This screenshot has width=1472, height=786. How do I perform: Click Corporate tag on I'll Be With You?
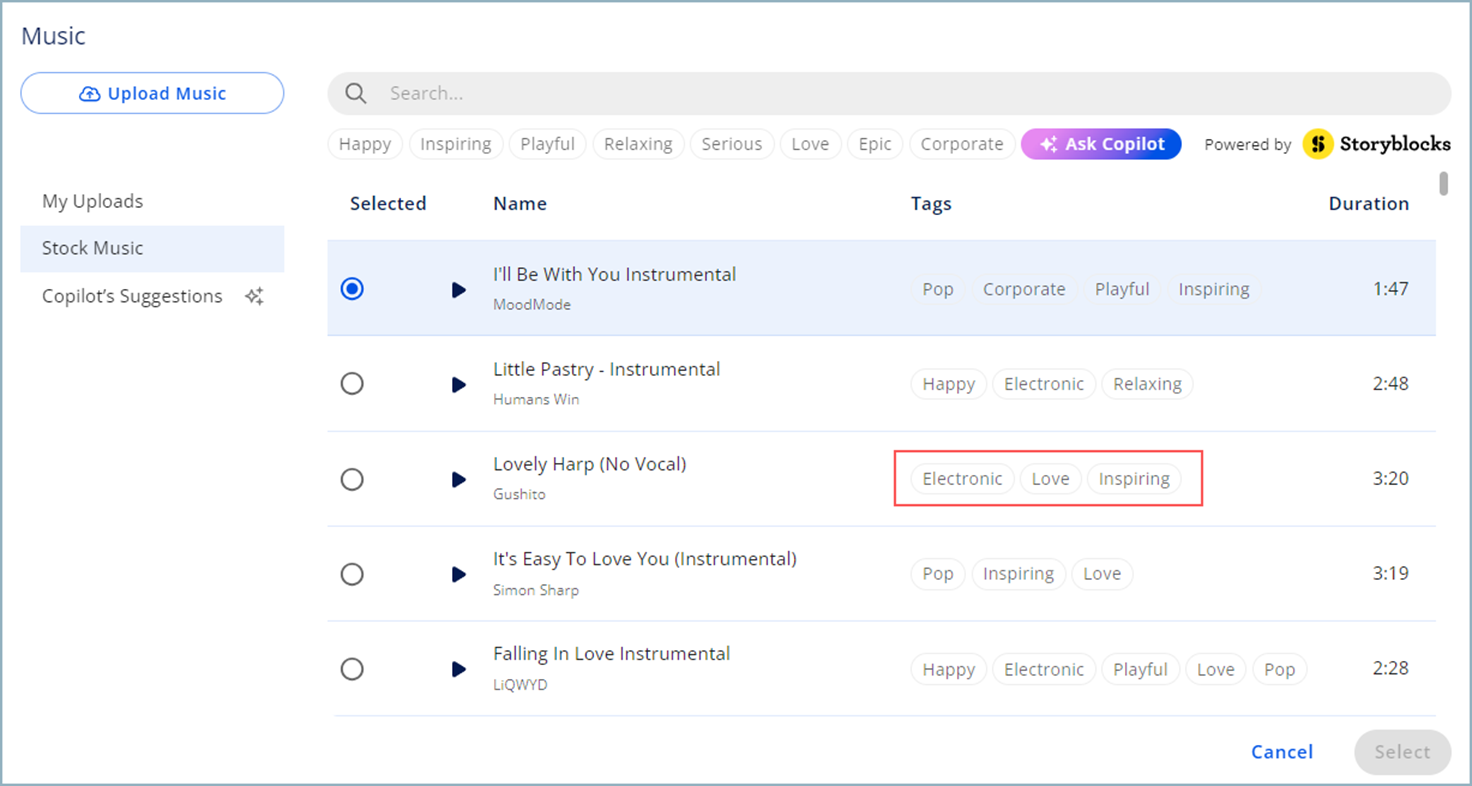(1024, 289)
